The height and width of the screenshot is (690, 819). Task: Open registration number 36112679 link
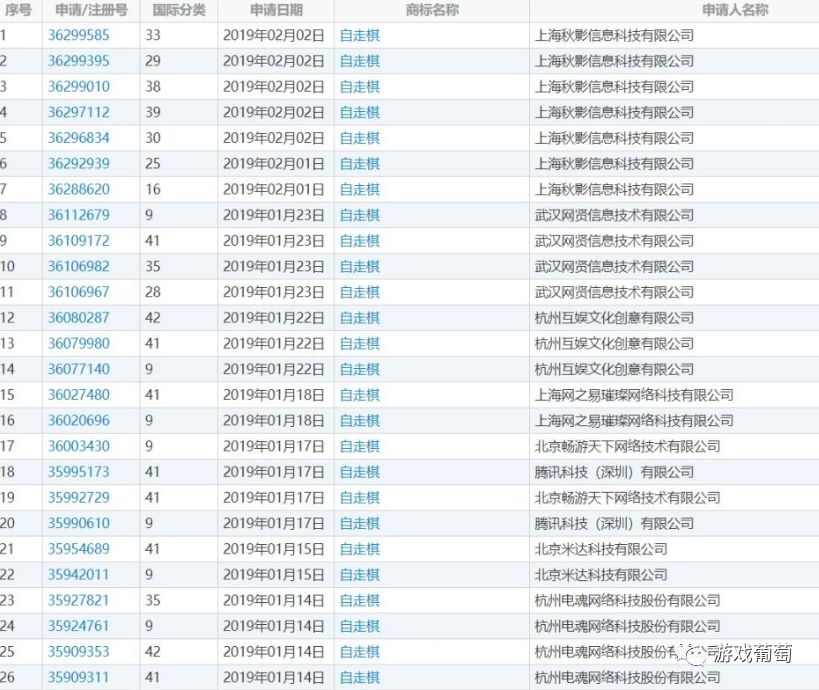coord(79,215)
